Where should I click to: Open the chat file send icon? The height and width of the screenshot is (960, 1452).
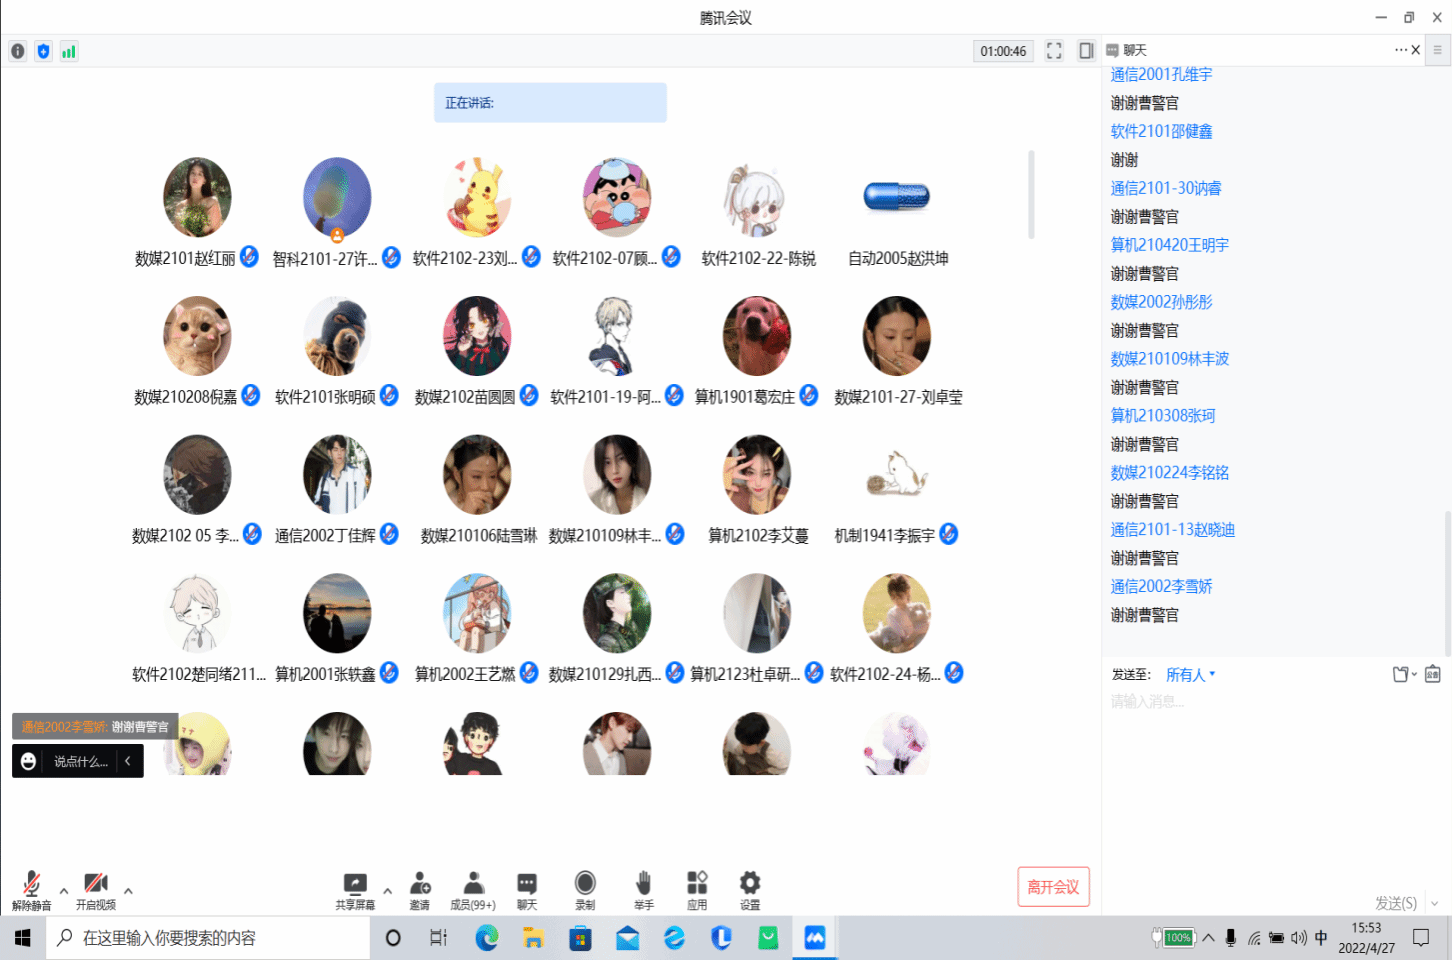tap(1402, 675)
